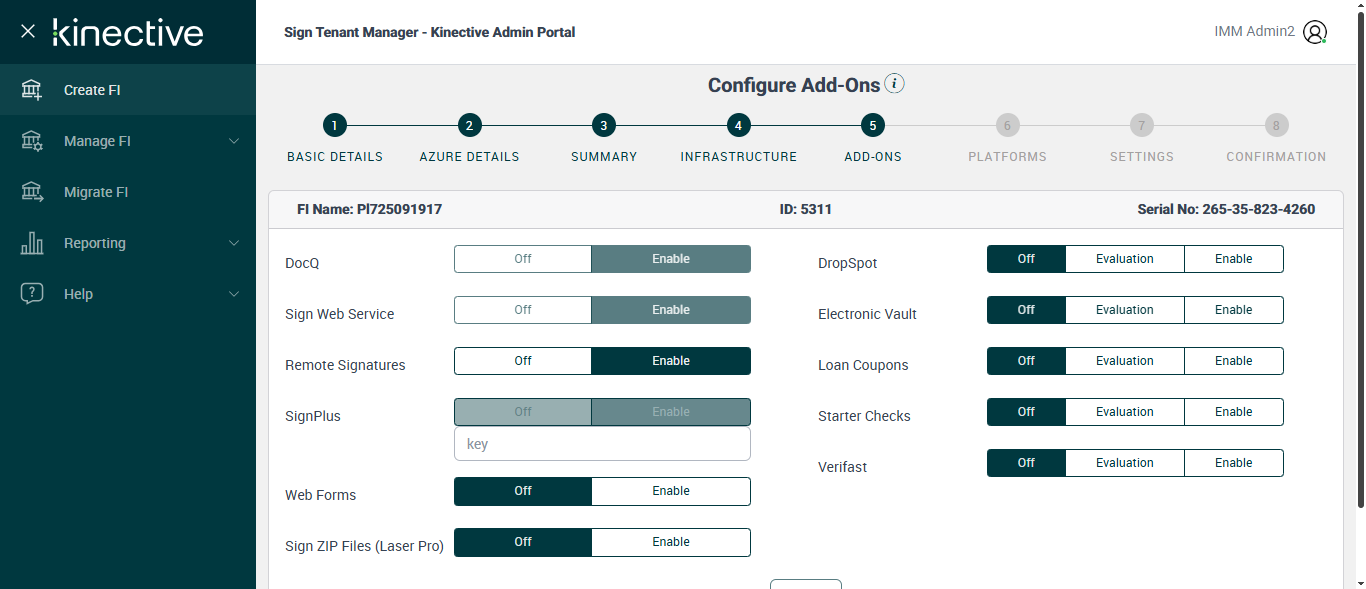The width and height of the screenshot is (1366, 589).
Task: Click the Serial No: 265-35-823-4260 text
Action: click(x=1226, y=210)
